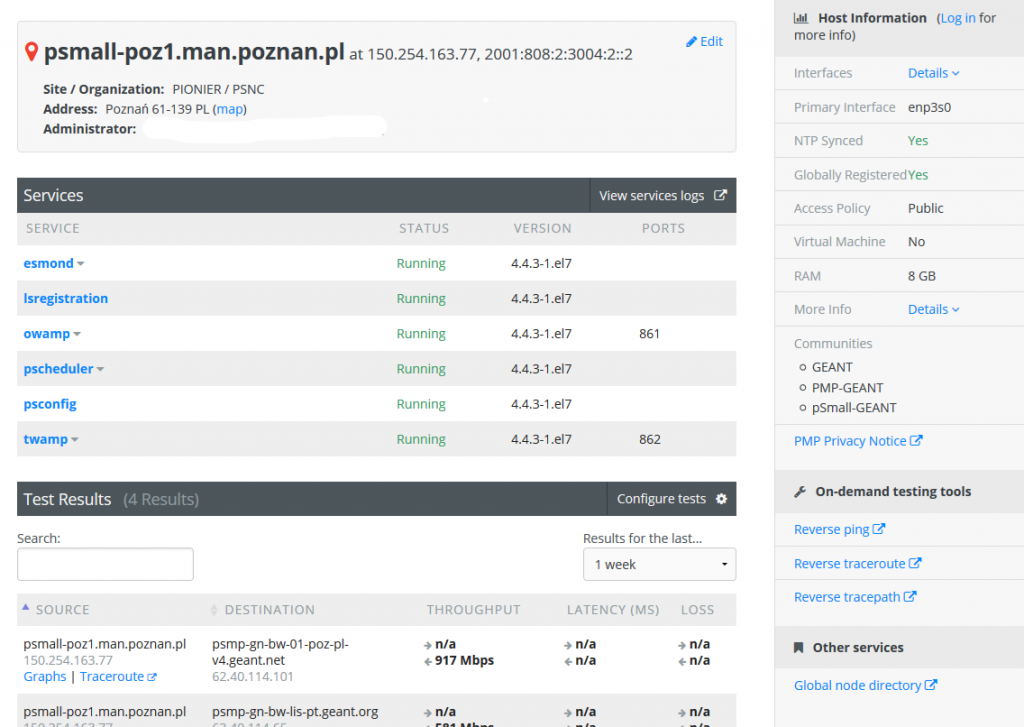Image resolution: width=1024 pixels, height=727 pixels.
Task: Click the owamp port value 861
Action: (x=649, y=334)
